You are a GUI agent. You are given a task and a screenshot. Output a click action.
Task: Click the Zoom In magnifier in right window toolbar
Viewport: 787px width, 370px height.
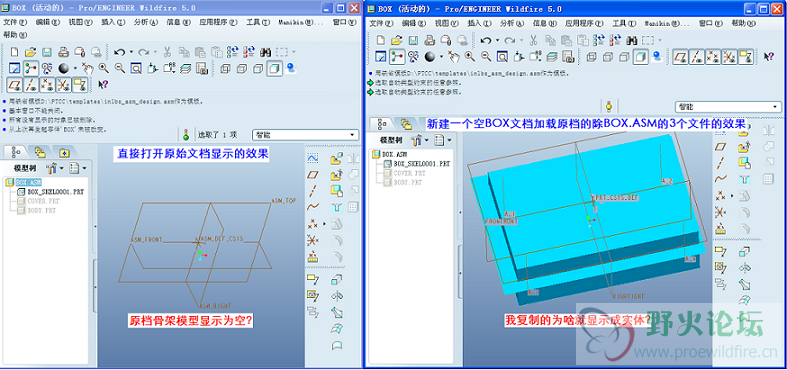click(x=469, y=56)
